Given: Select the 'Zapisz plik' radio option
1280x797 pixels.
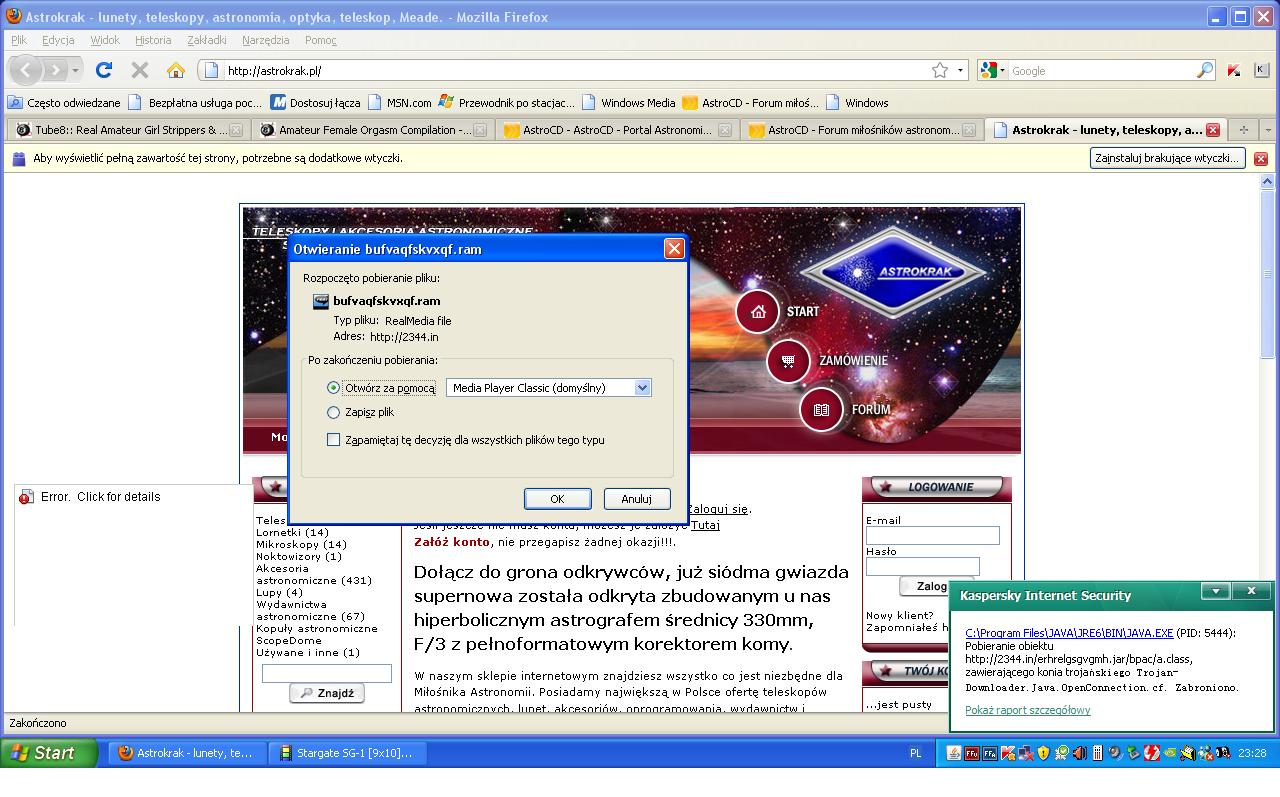Looking at the screenshot, I should click(x=334, y=412).
